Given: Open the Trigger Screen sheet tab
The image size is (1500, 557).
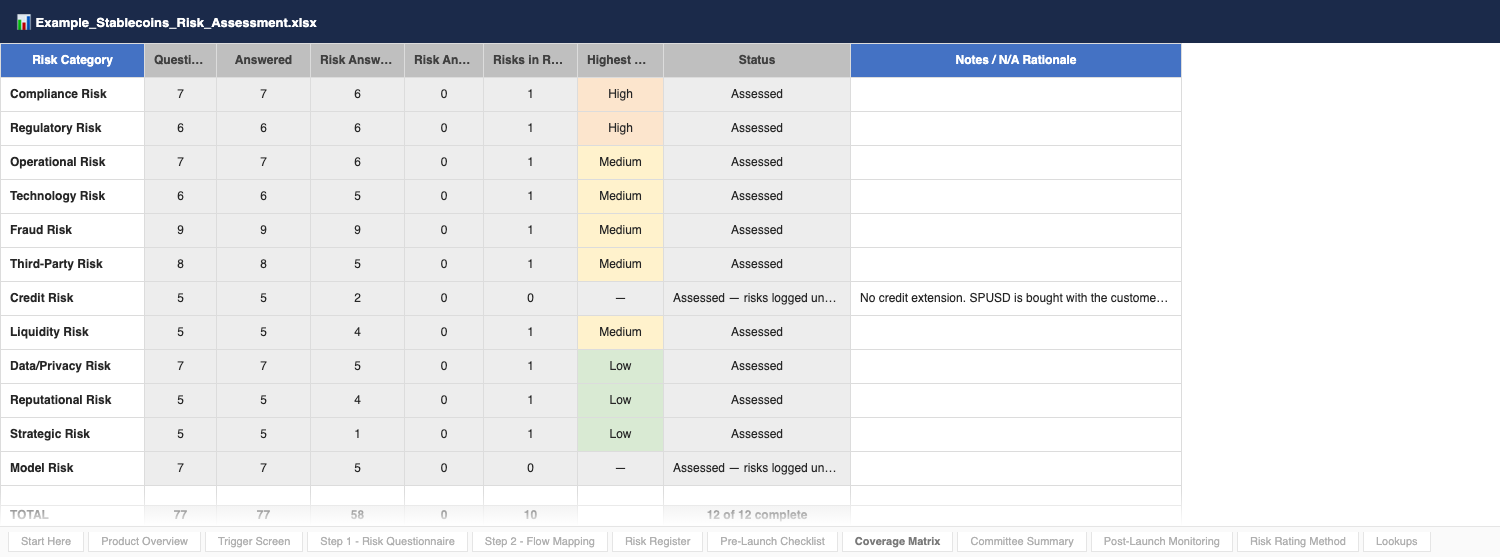Looking at the screenshot, I should (254, 541).
